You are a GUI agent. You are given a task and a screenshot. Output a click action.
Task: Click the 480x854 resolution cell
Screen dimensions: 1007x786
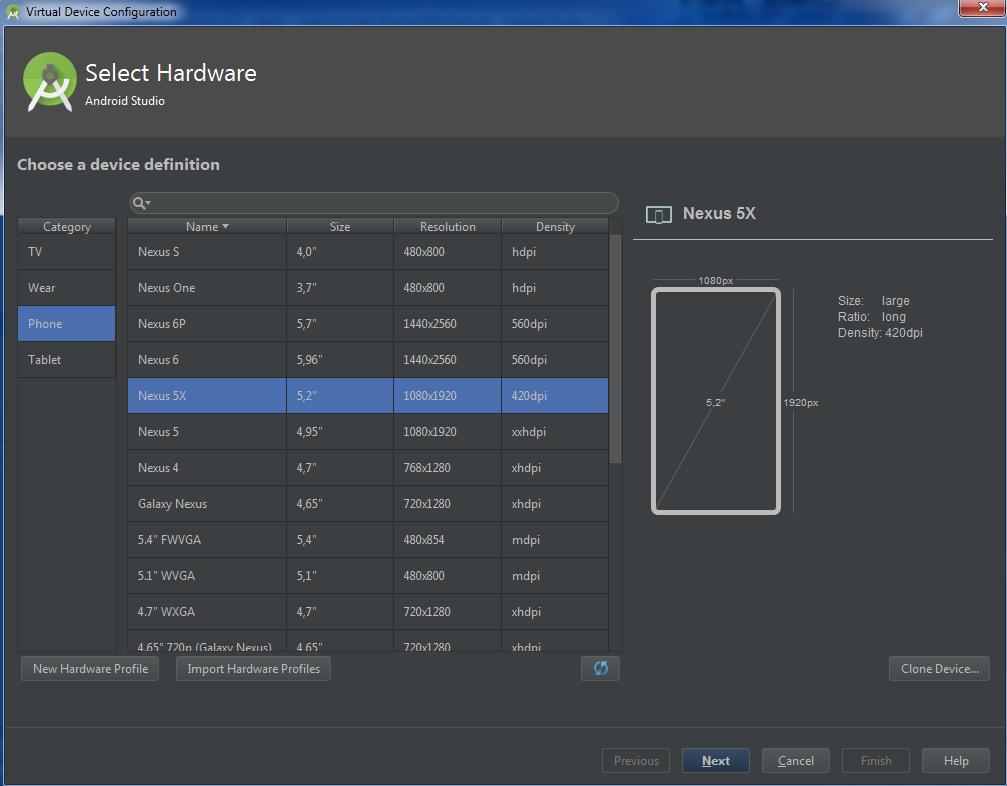tap(447, 539)
